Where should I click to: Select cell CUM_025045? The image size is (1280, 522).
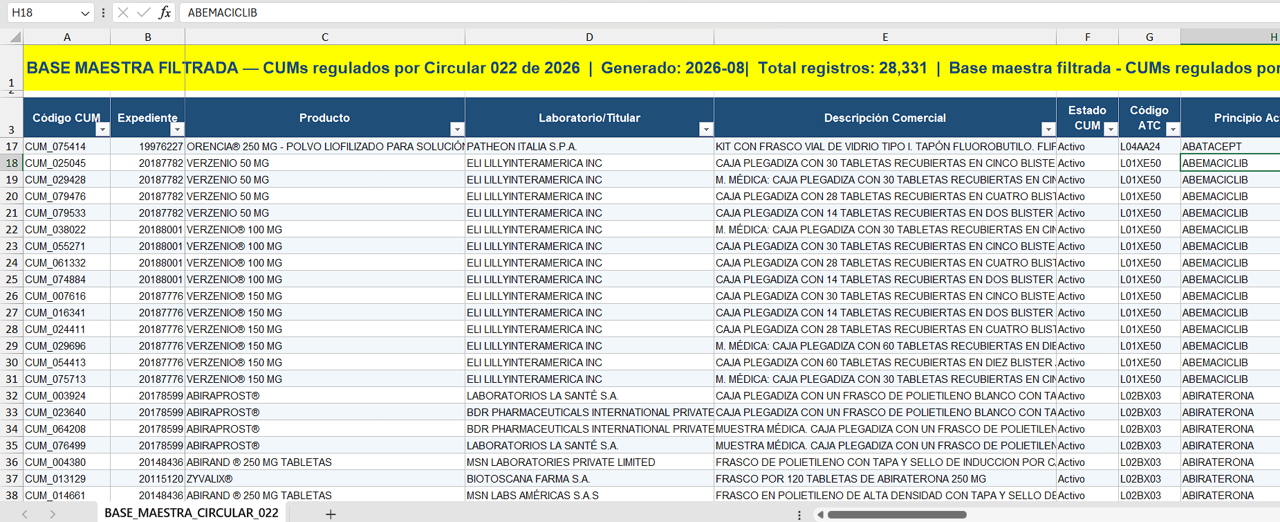[x=67, y=163]
